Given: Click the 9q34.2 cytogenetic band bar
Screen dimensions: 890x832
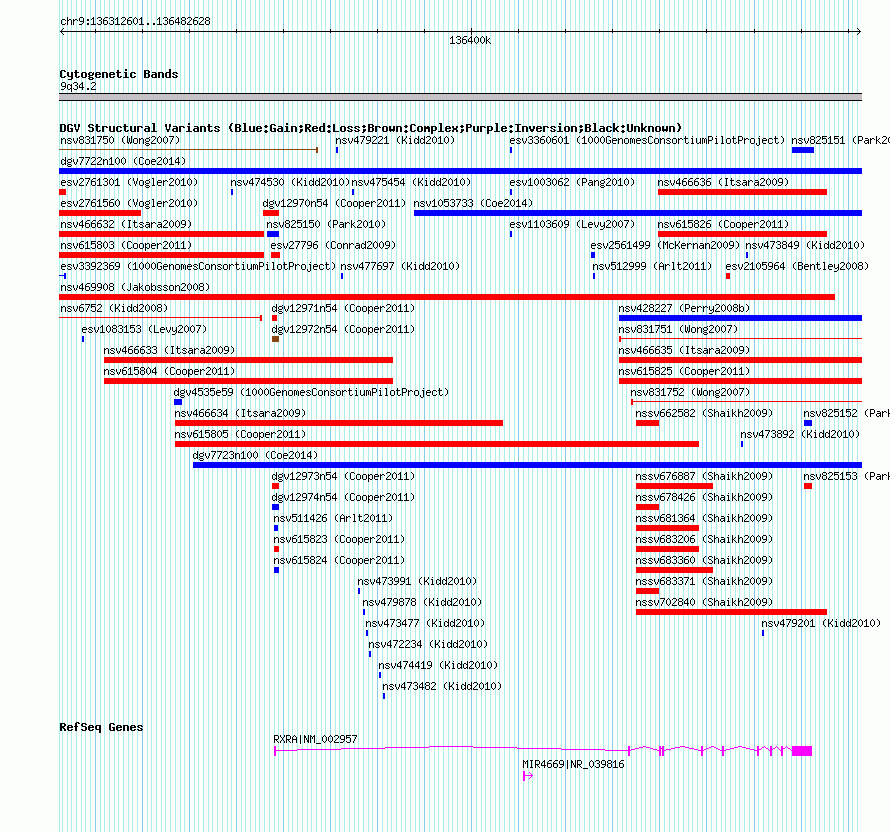Looking at the screenshot, I should pos(460,97).
